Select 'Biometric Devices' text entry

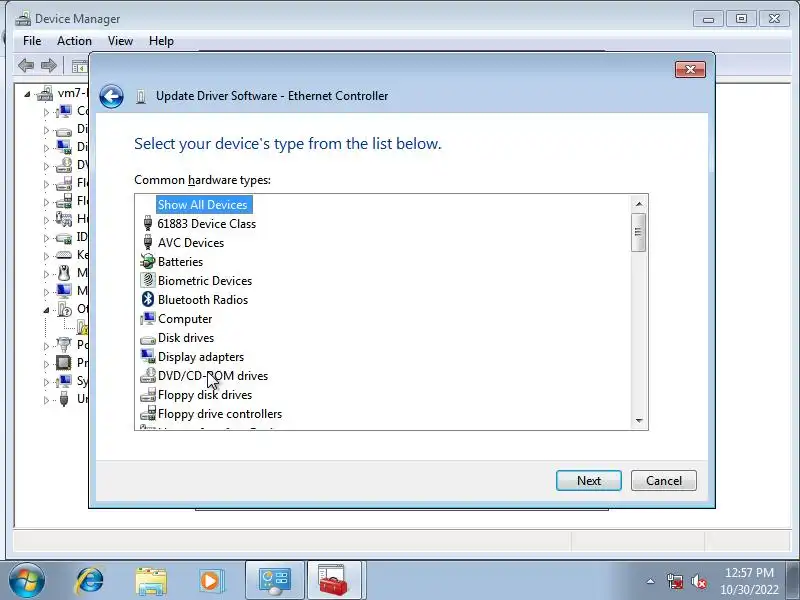tap(205, 280)
